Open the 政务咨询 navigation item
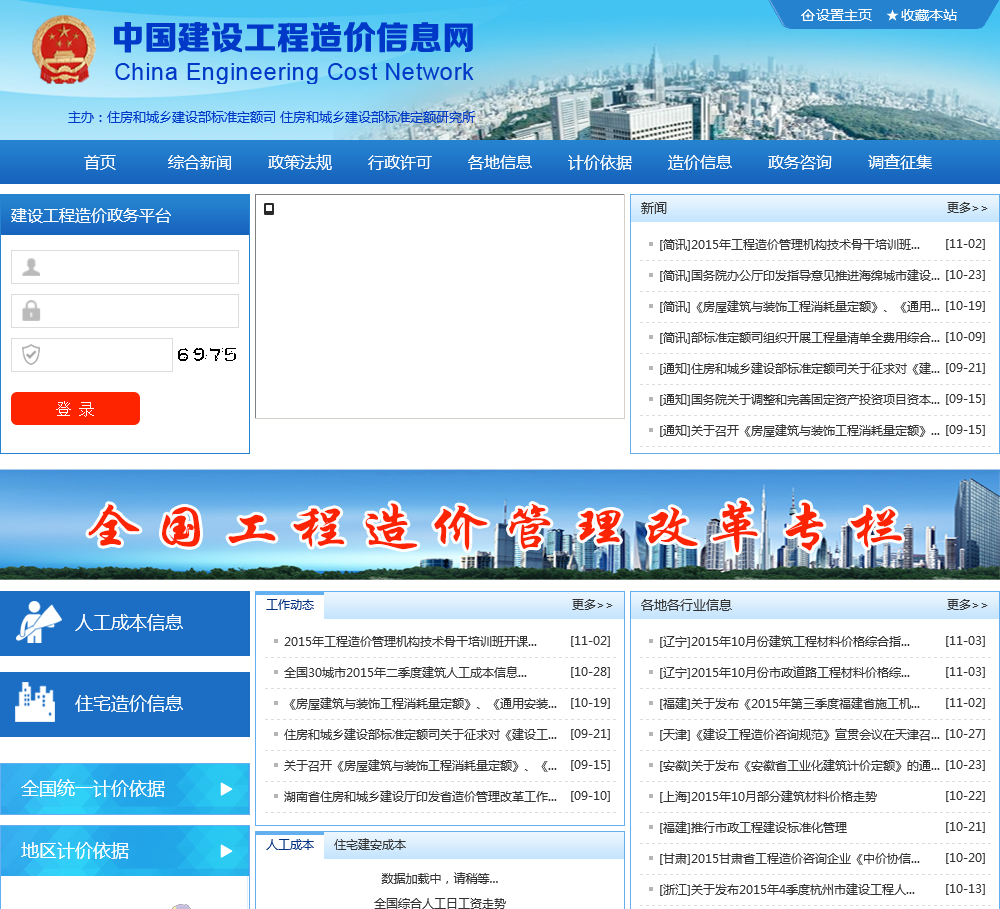The width and height of the screenshot is (1000, 909). (x=800, y=163)
